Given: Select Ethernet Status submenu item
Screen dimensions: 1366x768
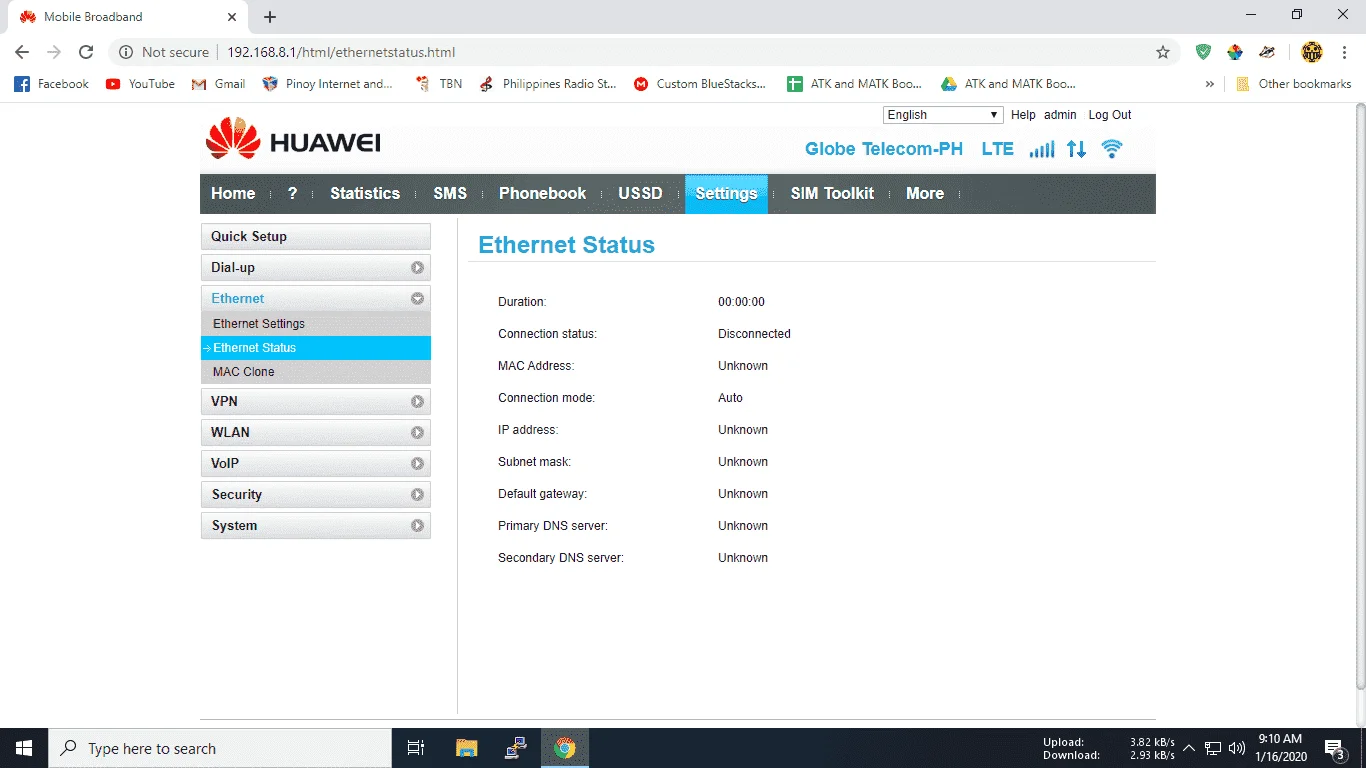Looking at the screenshot, I should 316,348.
